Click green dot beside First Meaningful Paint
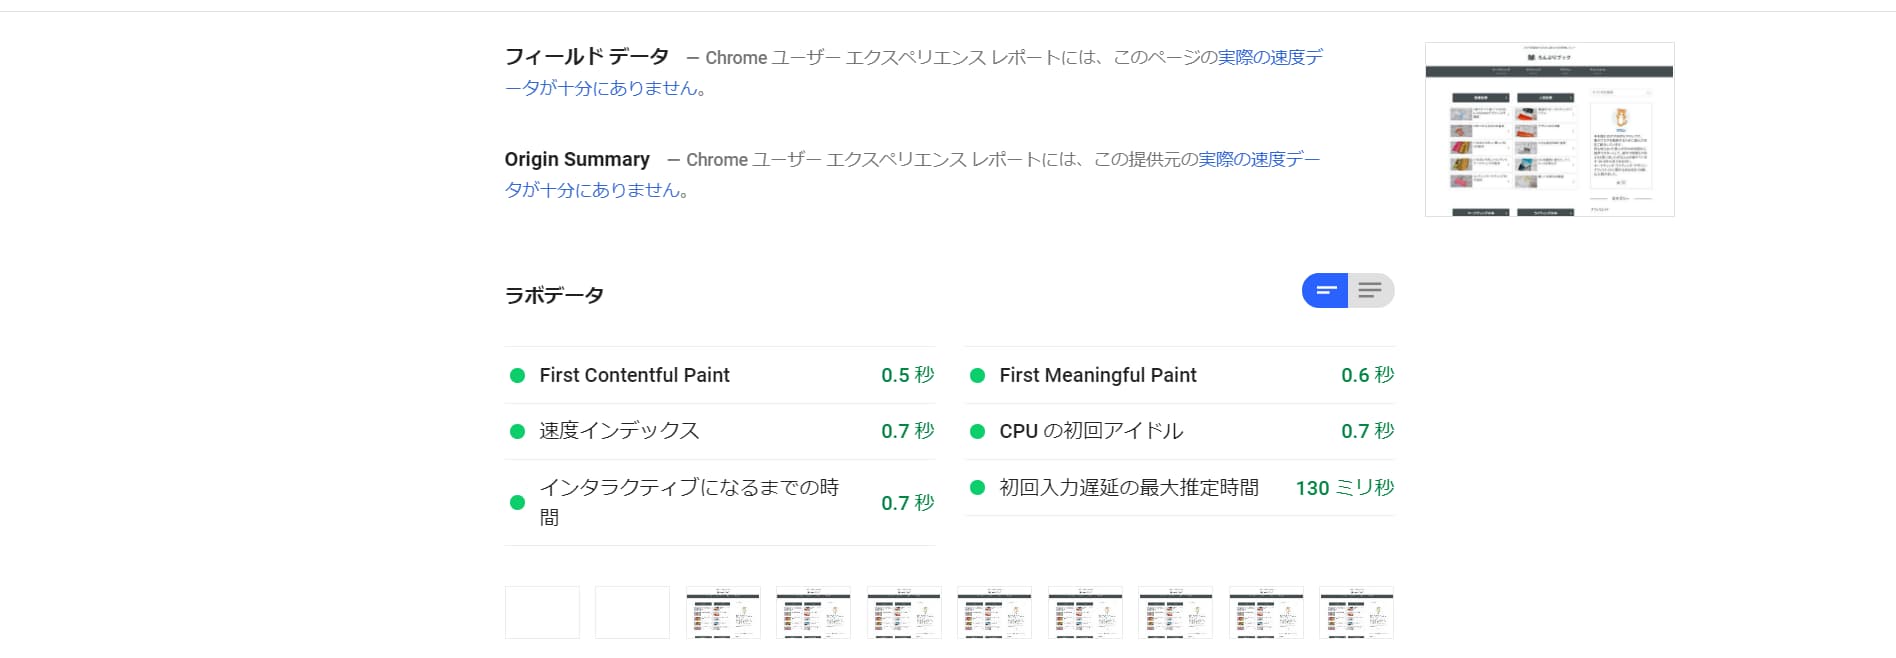1896x658 pixels. (977, 376)
